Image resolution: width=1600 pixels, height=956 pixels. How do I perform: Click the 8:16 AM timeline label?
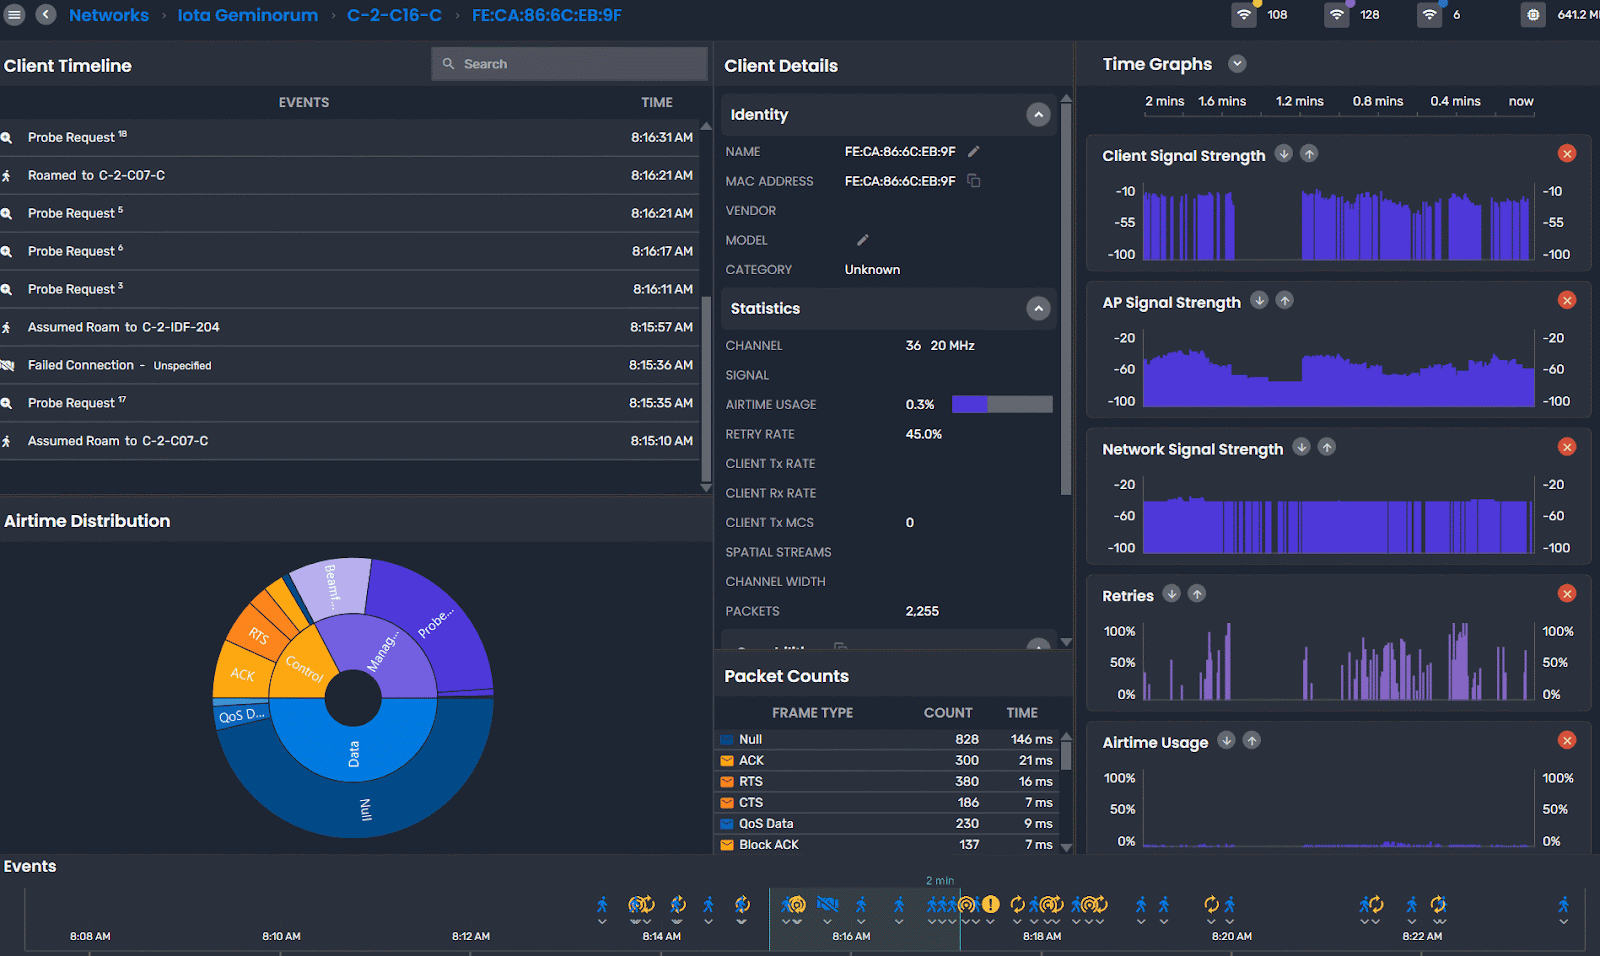coord(851,936)
